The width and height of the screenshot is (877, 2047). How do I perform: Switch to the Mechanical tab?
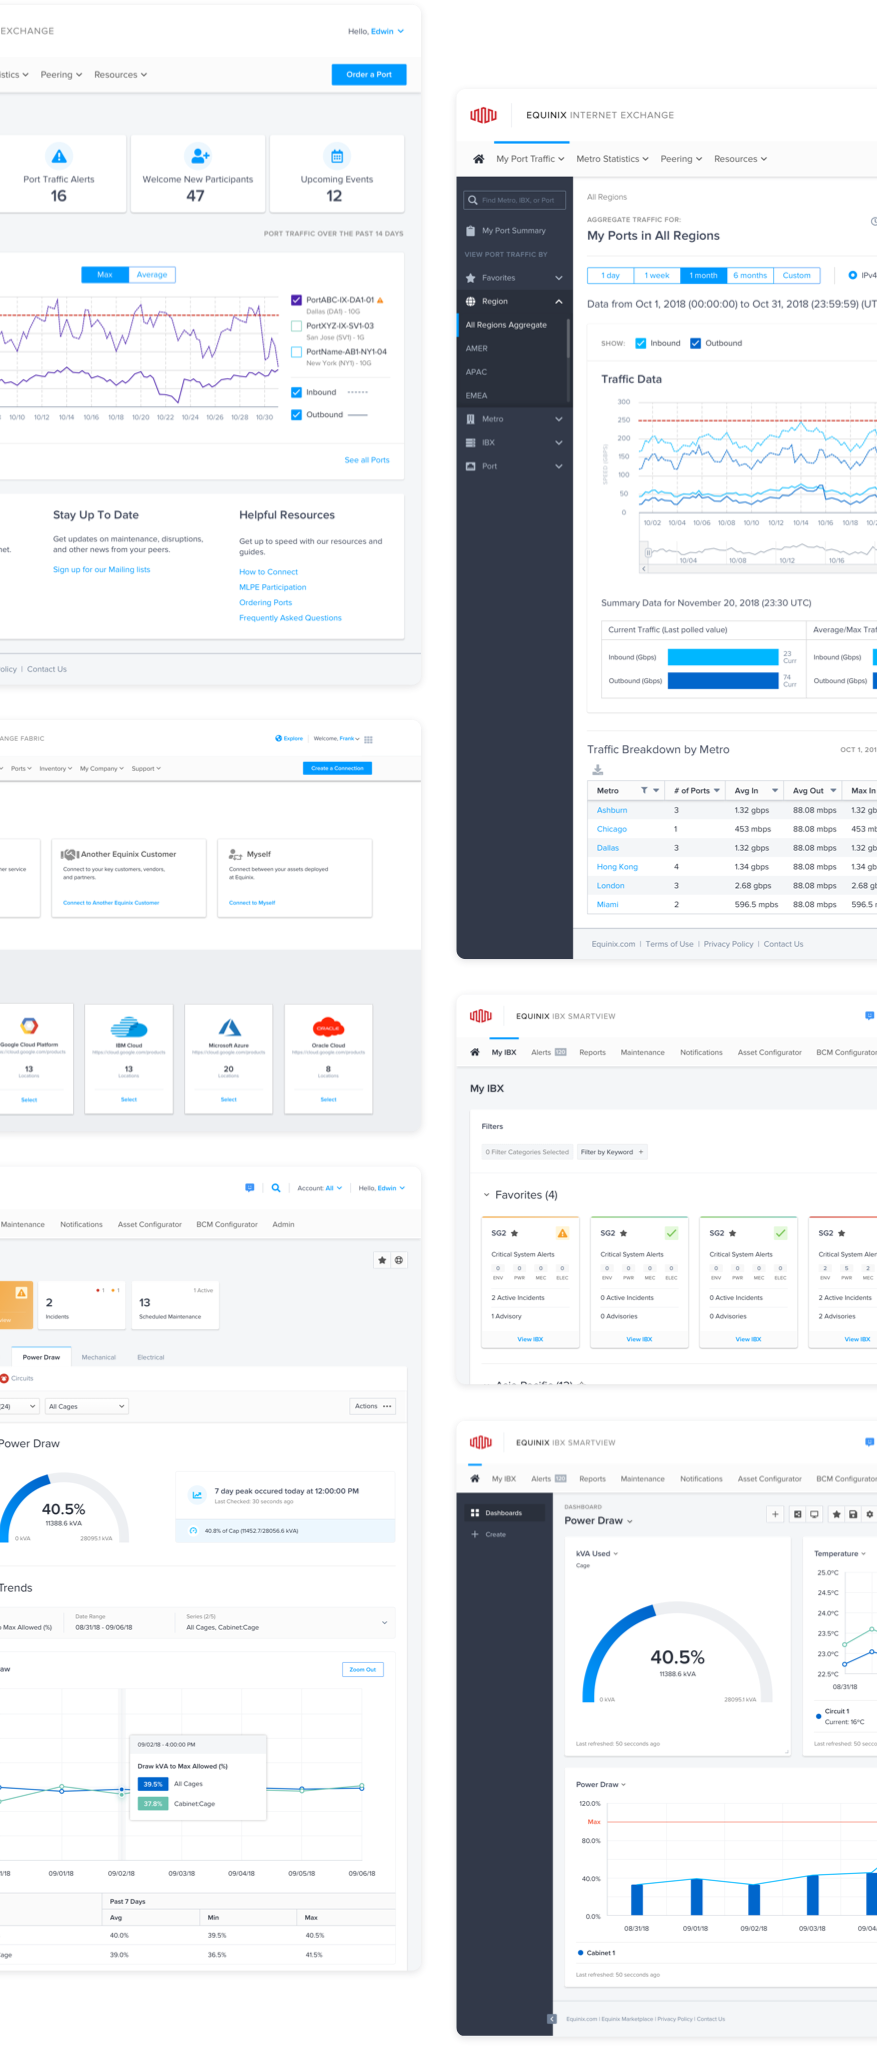[x=99, y=1357]
